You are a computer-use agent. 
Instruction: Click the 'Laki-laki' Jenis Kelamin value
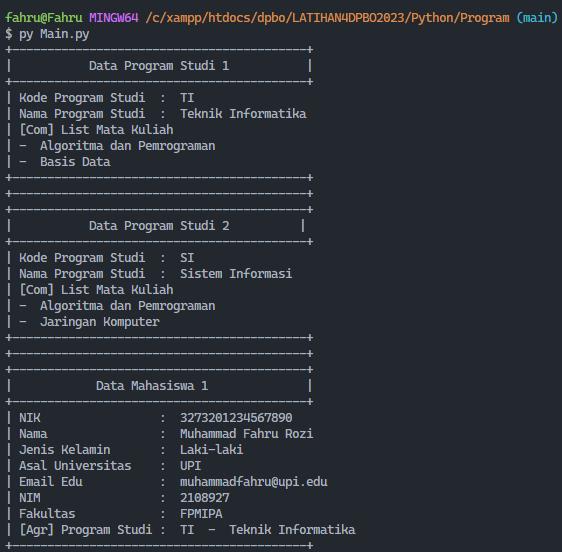[x=211, y=450]
